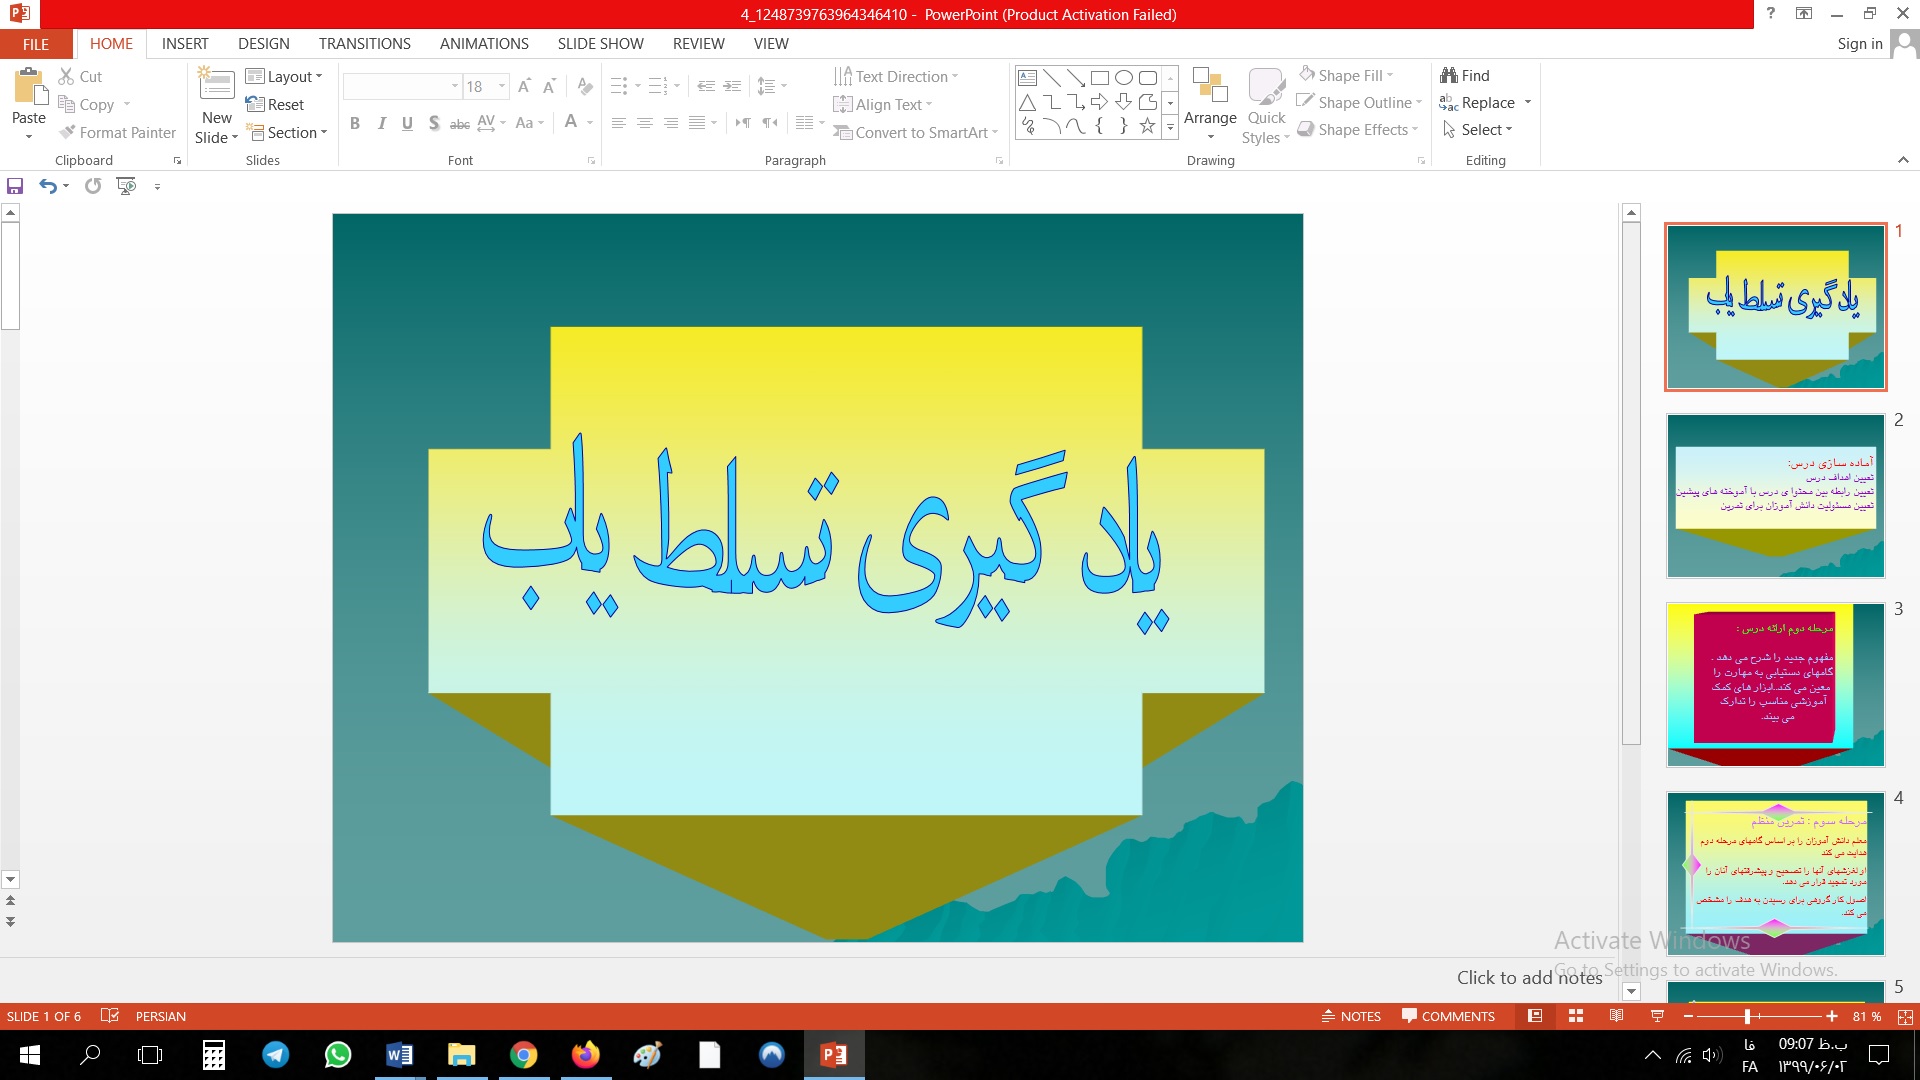Viewport: 1920px width, 1080px height.
Task: Open Reading View from status bar
Action: (x=1616, y=1016)
